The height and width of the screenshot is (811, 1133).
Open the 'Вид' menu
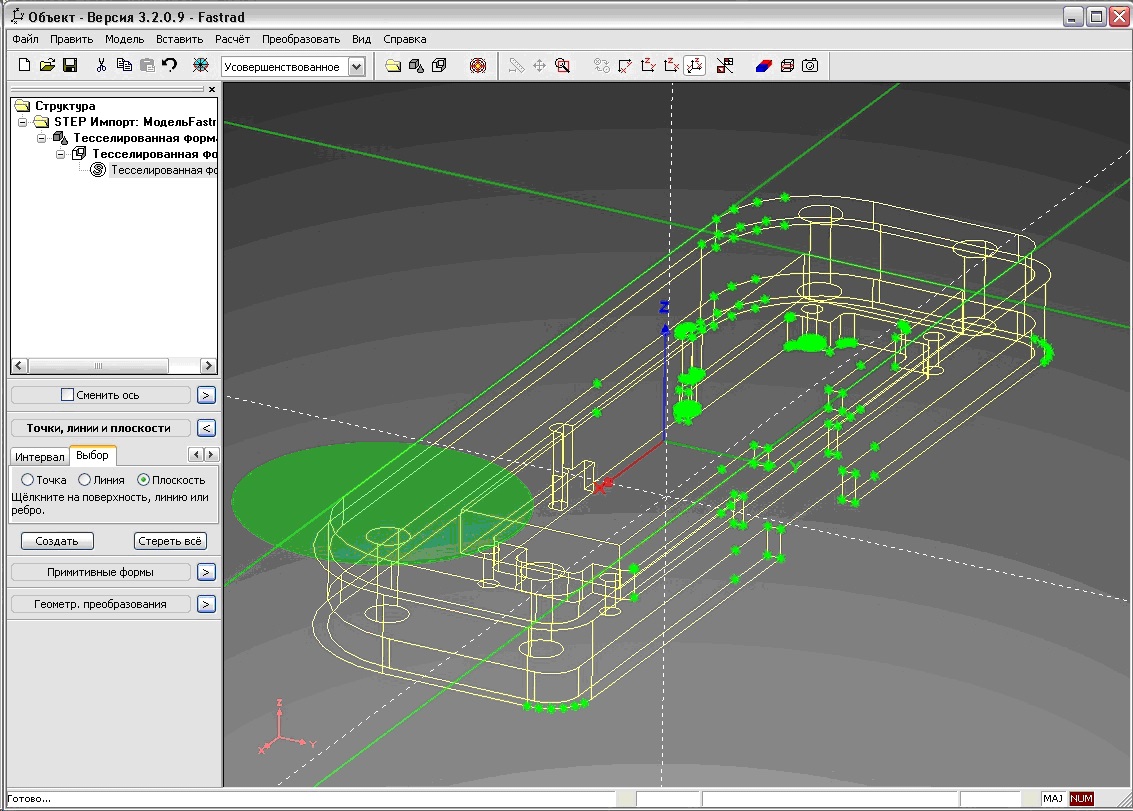pos(361,39)
